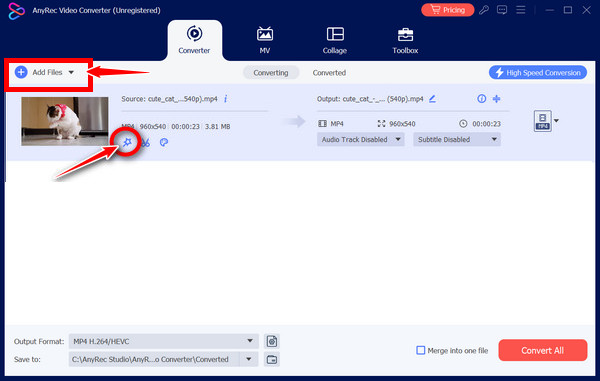Rename the output file with pencil icon

(432, 99)
